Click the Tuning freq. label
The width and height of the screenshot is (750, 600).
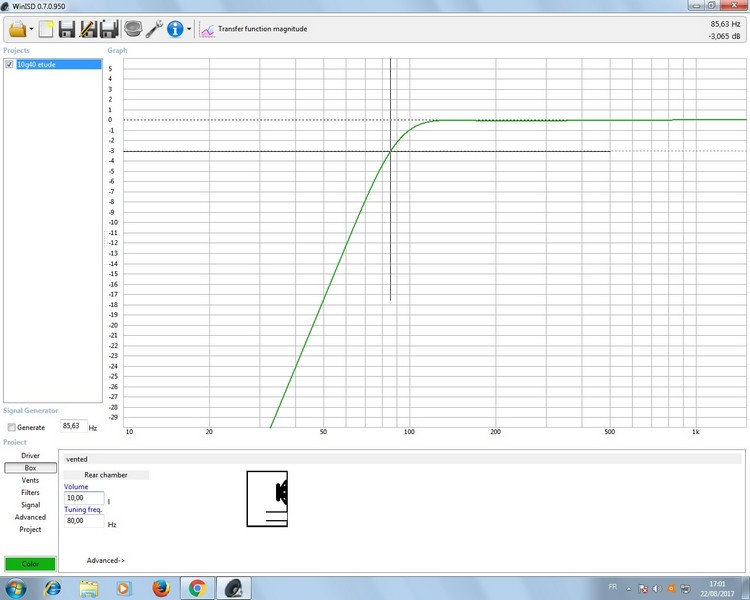click(83, 510)
